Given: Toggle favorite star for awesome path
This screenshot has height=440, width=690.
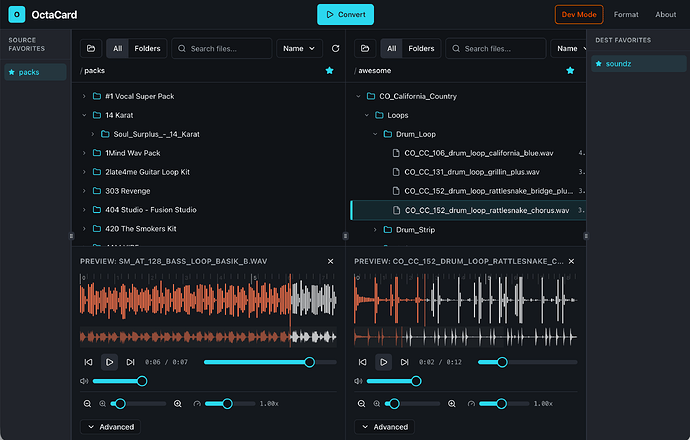Looking at the screenshot, I should click(570, 71).
